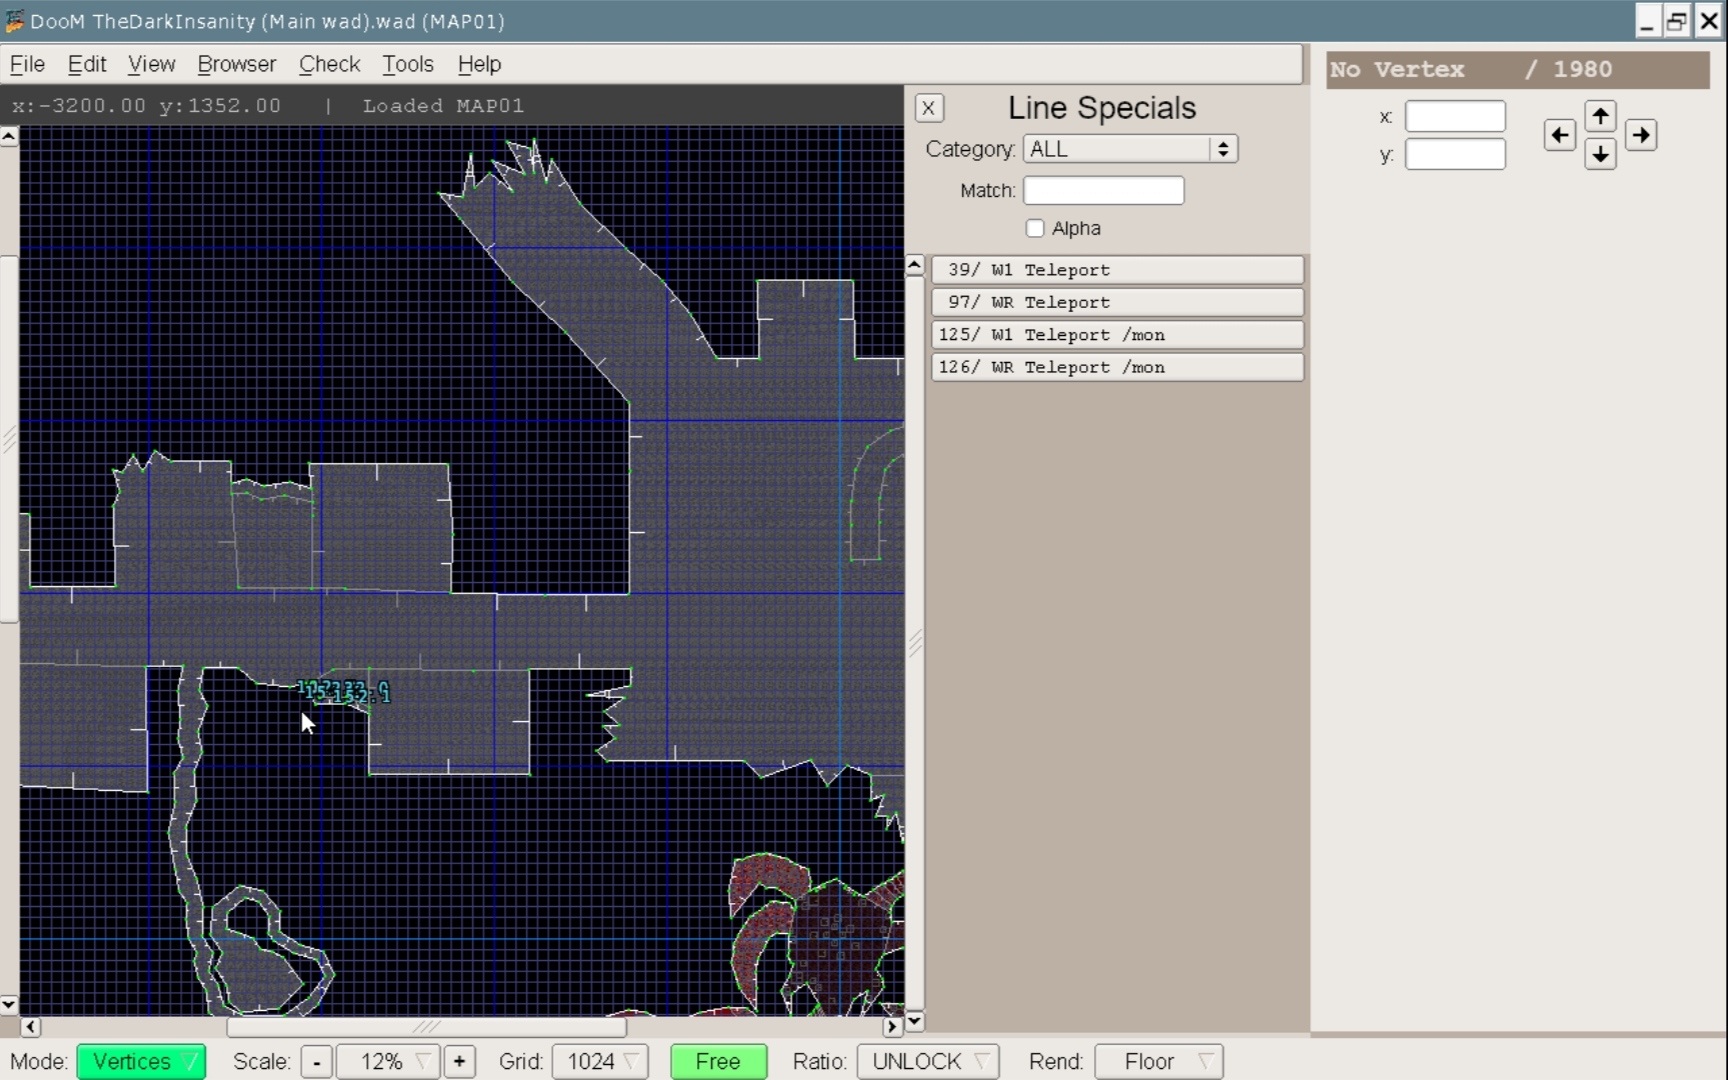Click the app icon in title bar

click(x=14, y=21)
